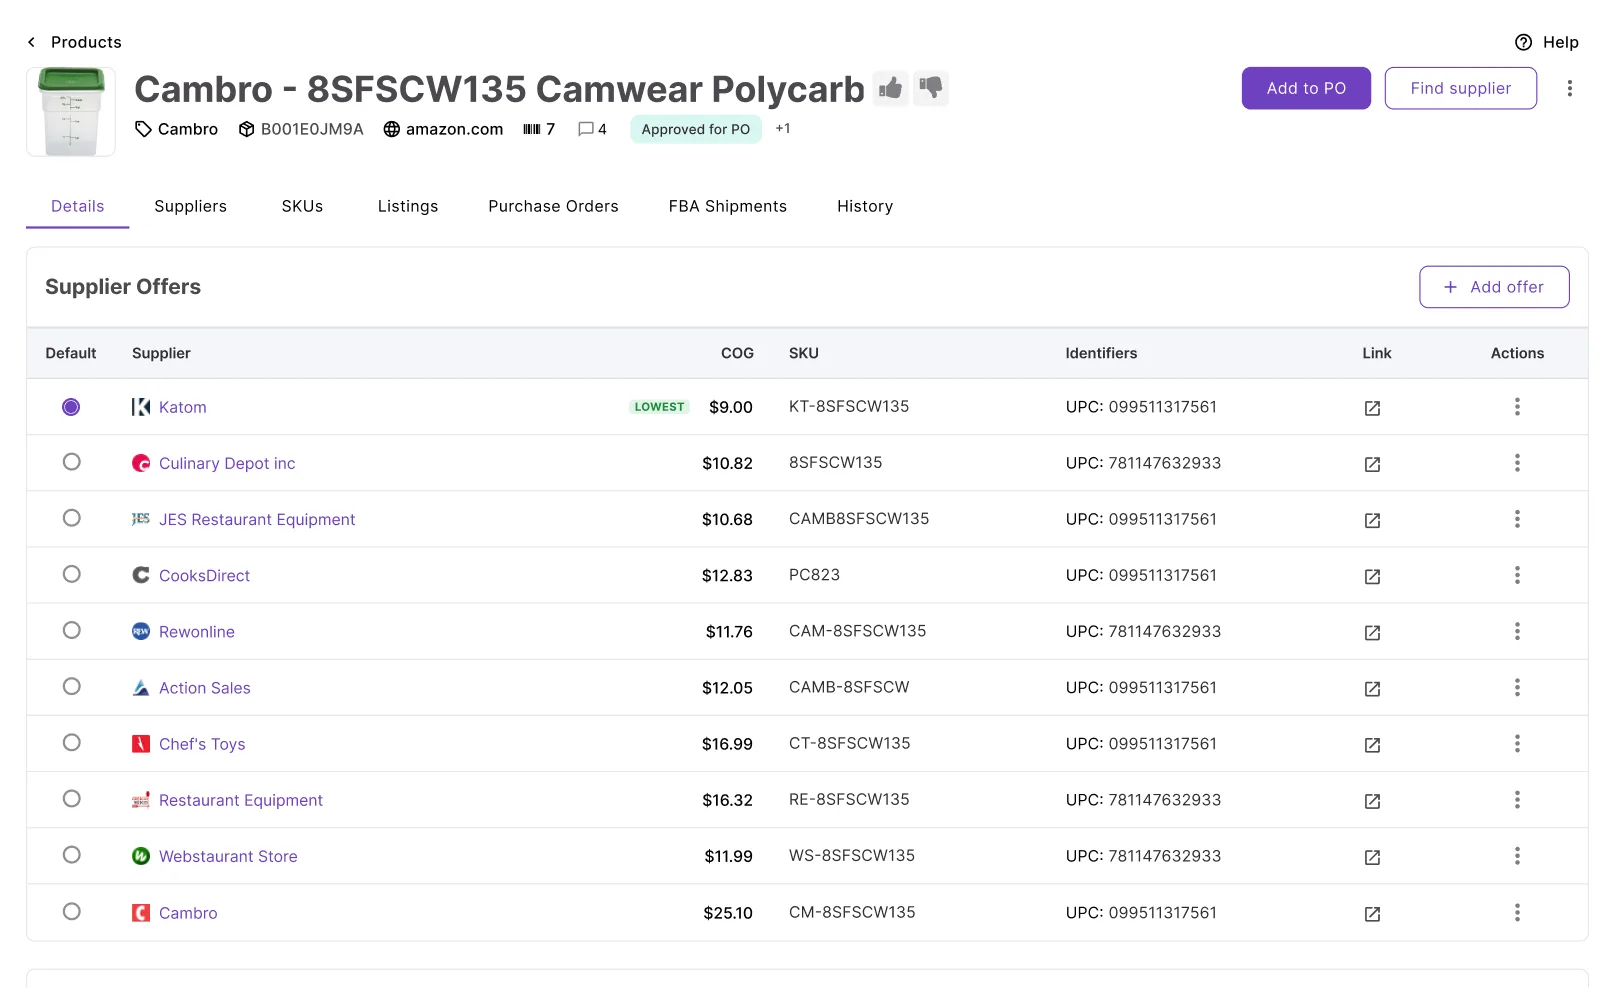
Task: Set Restaurant Equipment as default supplier
Action: tap(71, 798)
